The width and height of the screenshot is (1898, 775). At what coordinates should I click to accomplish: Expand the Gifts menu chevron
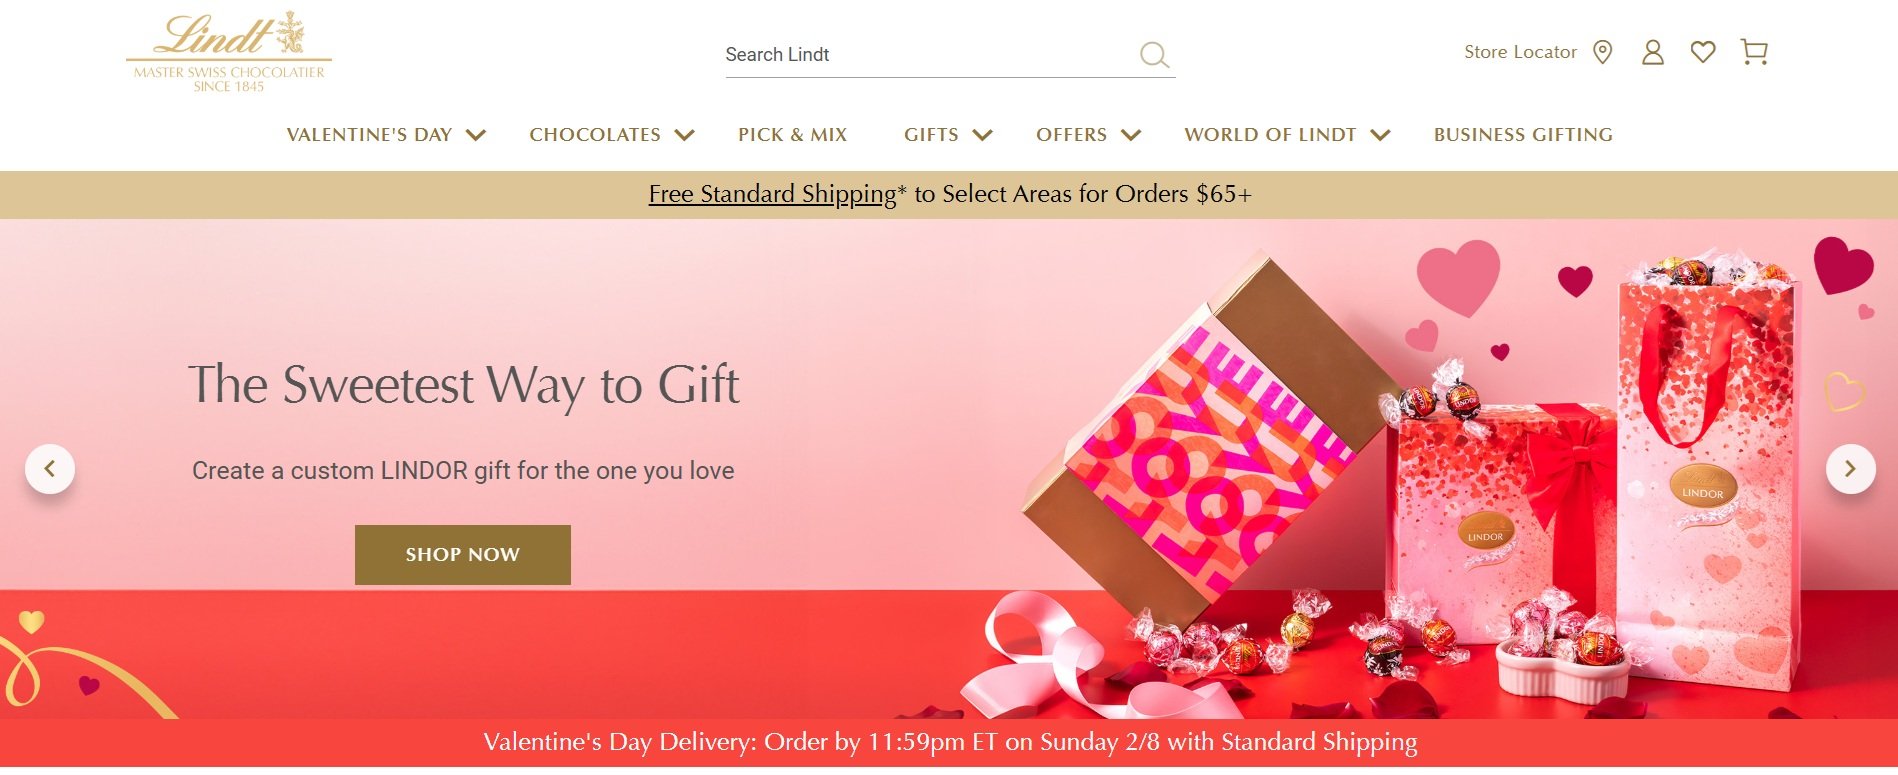[982, 135]
